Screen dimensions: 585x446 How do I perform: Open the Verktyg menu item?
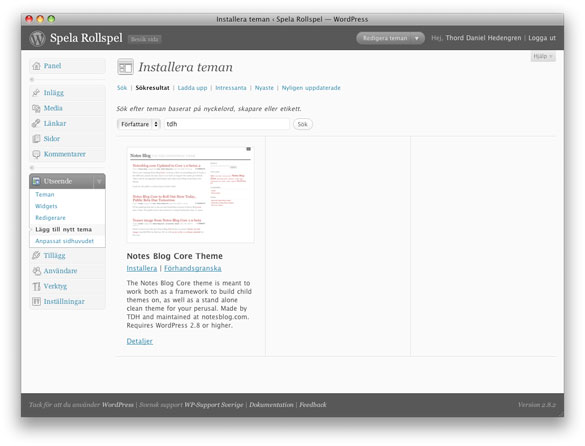[55, 286]
